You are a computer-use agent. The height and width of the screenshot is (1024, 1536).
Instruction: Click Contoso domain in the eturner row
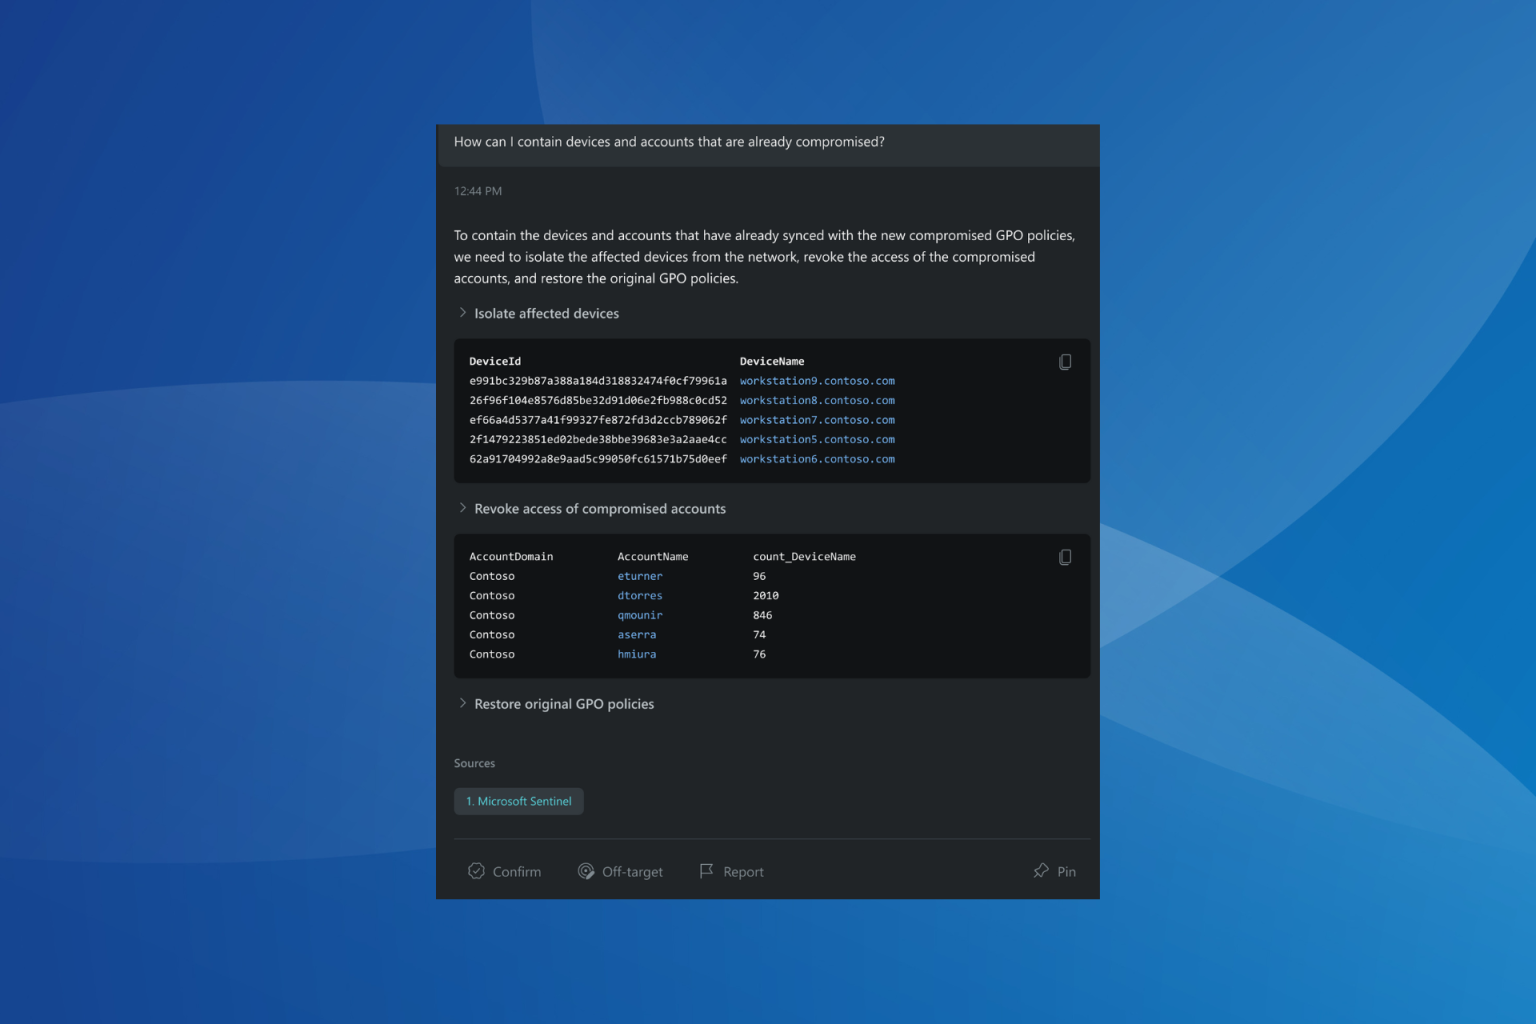pyautogui.click(x=492, y=576)
